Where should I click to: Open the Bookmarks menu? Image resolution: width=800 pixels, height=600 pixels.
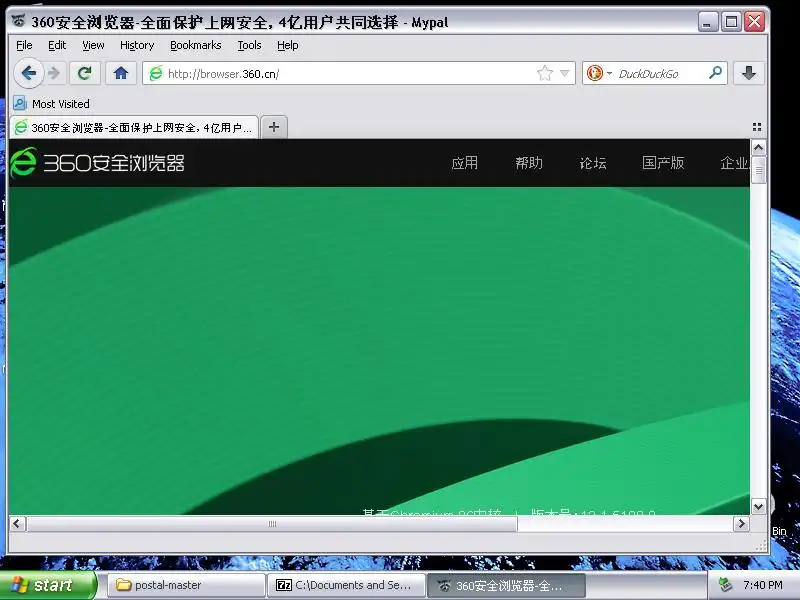(195, 45)
